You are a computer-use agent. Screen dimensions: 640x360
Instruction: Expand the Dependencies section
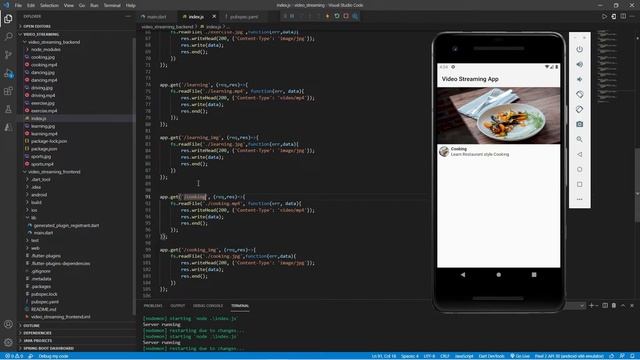click(38, 333)
